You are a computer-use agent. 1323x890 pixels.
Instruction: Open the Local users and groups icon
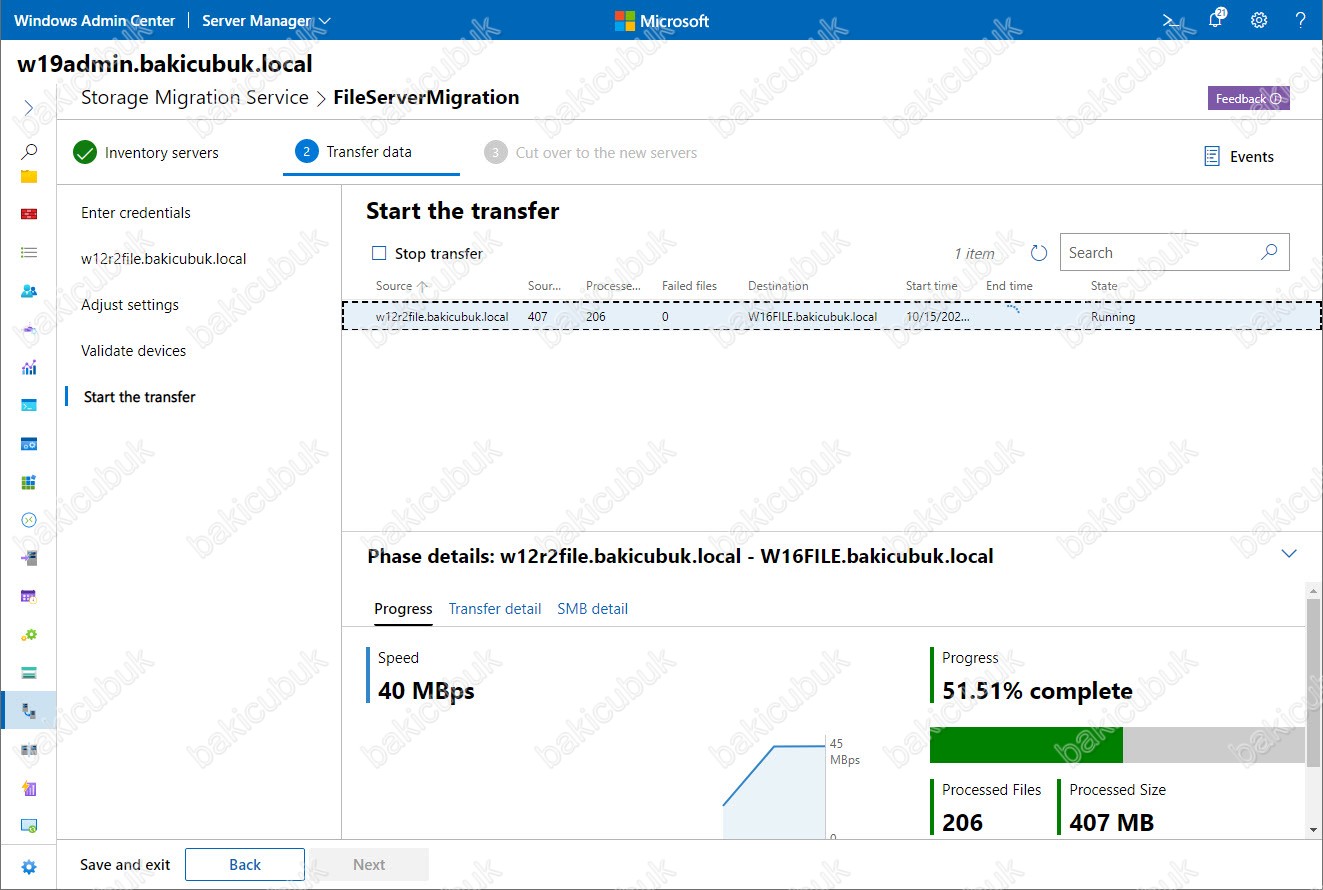click(29, 291)
